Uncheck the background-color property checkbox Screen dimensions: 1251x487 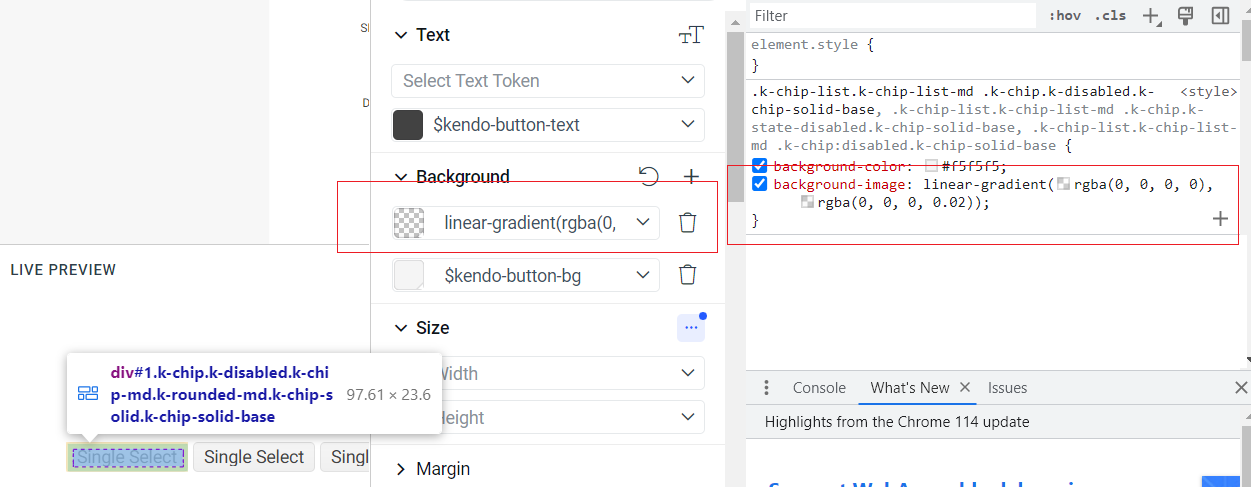(760, 167)
